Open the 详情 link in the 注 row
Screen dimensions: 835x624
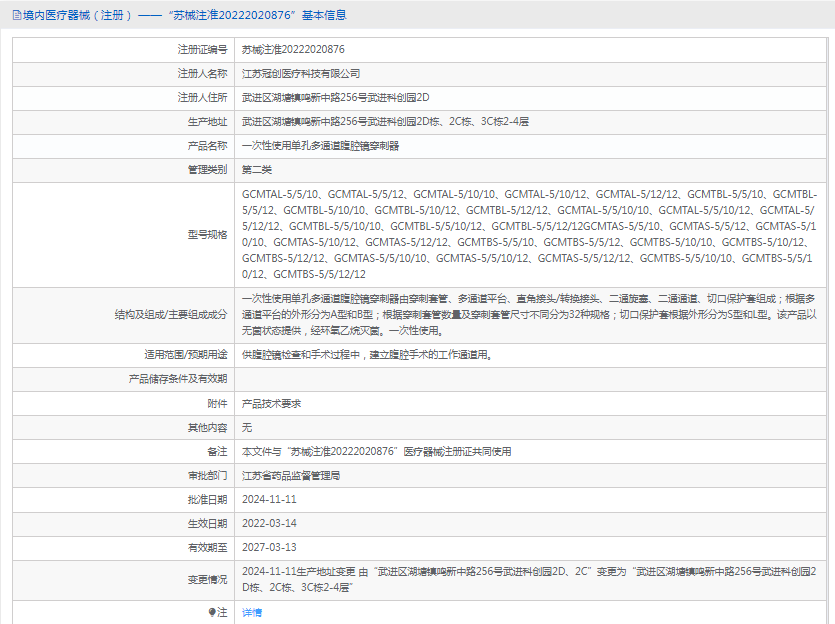[x=252, y=612]
